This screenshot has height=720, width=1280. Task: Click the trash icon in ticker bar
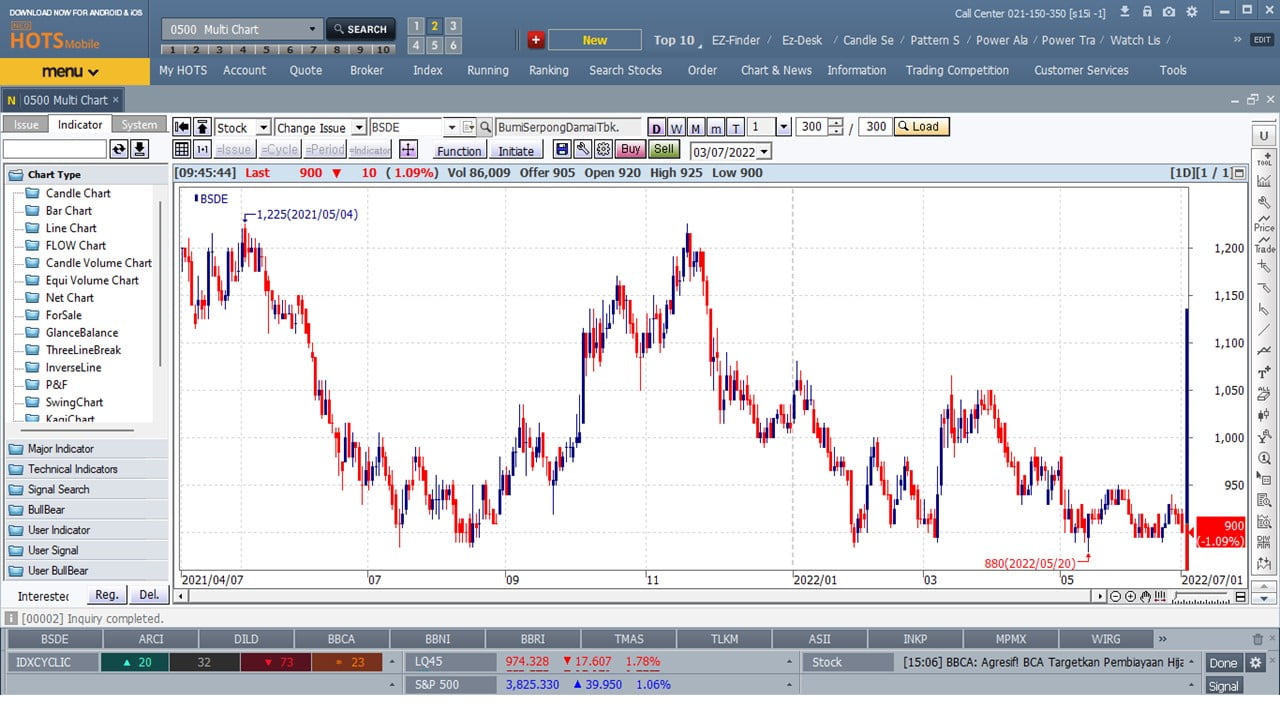click(x=1258, y=639)
